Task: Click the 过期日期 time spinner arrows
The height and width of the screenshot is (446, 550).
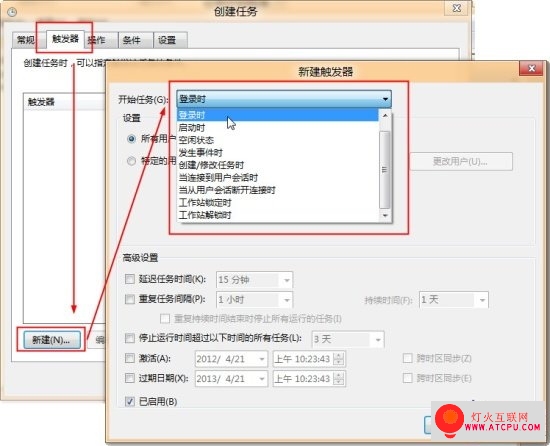Action: pyautogui.click(x=338, y=378)
